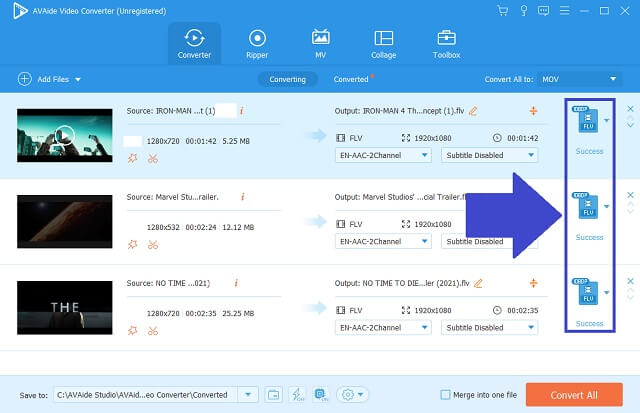Open the shopping cart purchase icon
This screenshot has width=640, height=413.
click(x=502, y=11)
